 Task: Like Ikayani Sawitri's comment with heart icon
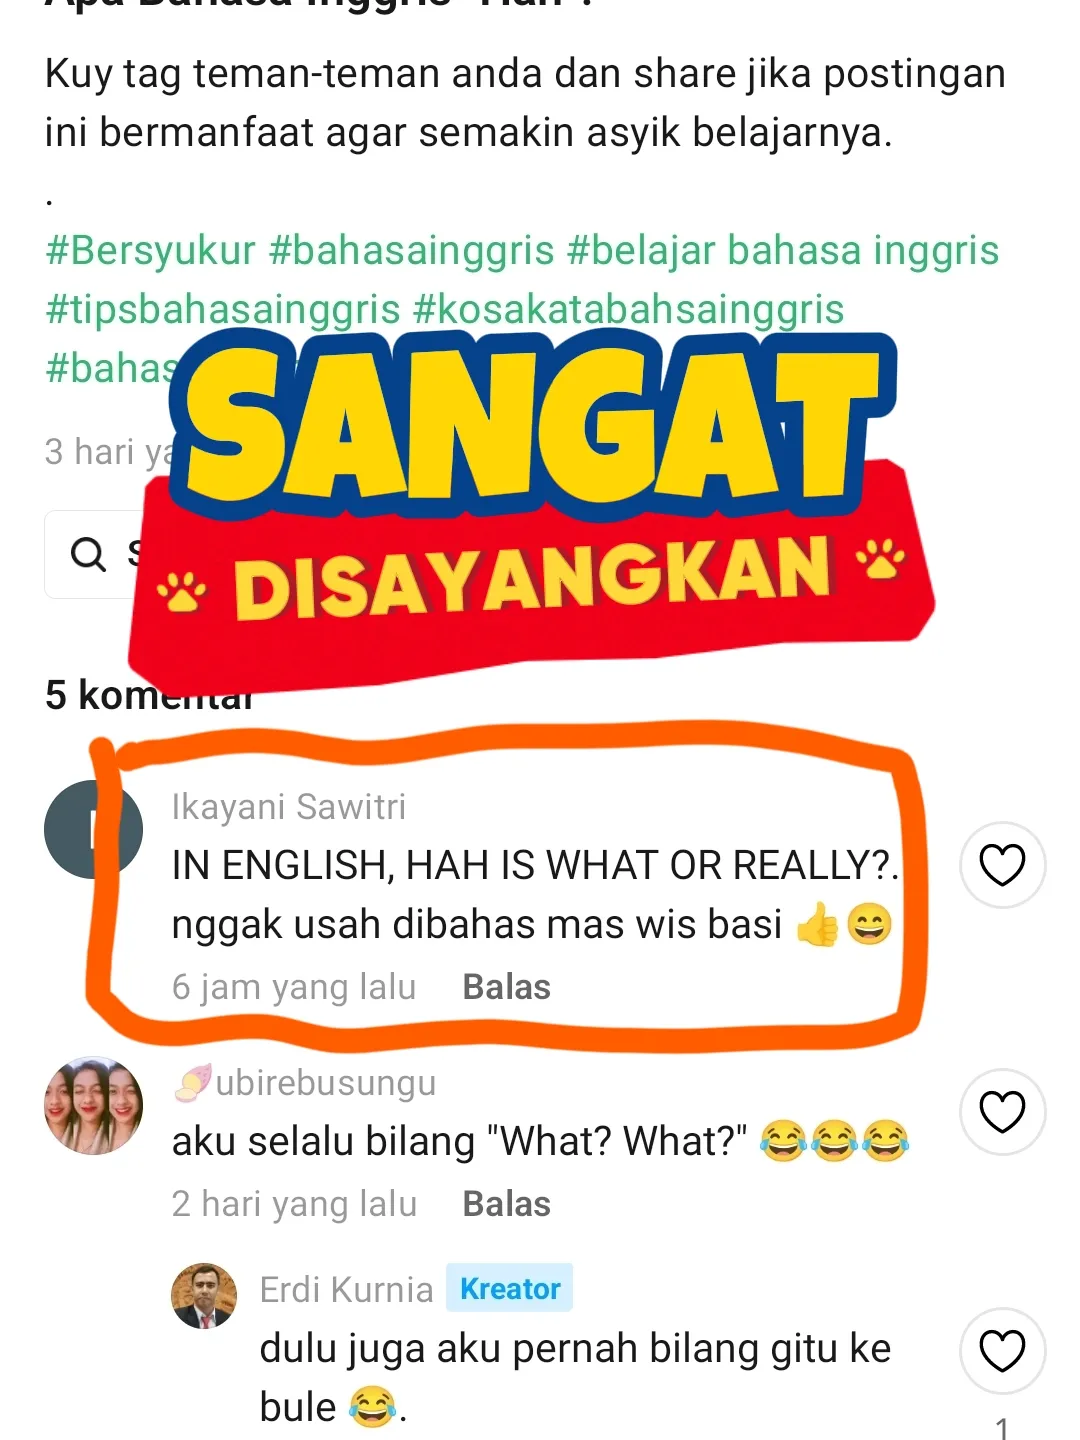(1002, 865)
